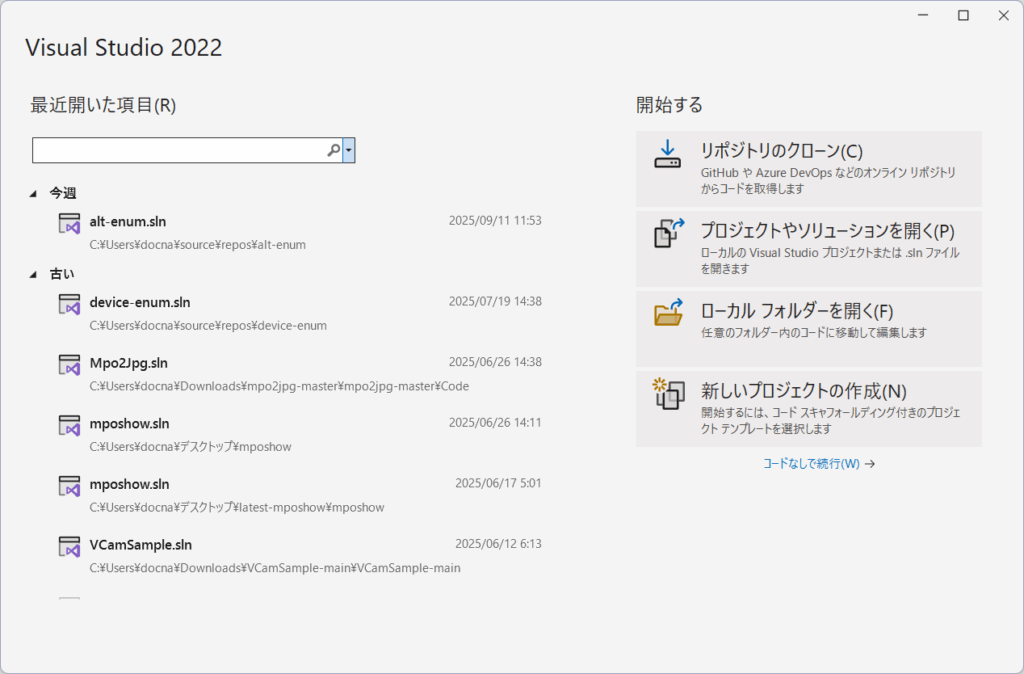Open mposhow.sln in デスクトップ¥mposhow
Screen dimensions: 1024x674
[x=299, y=434]
